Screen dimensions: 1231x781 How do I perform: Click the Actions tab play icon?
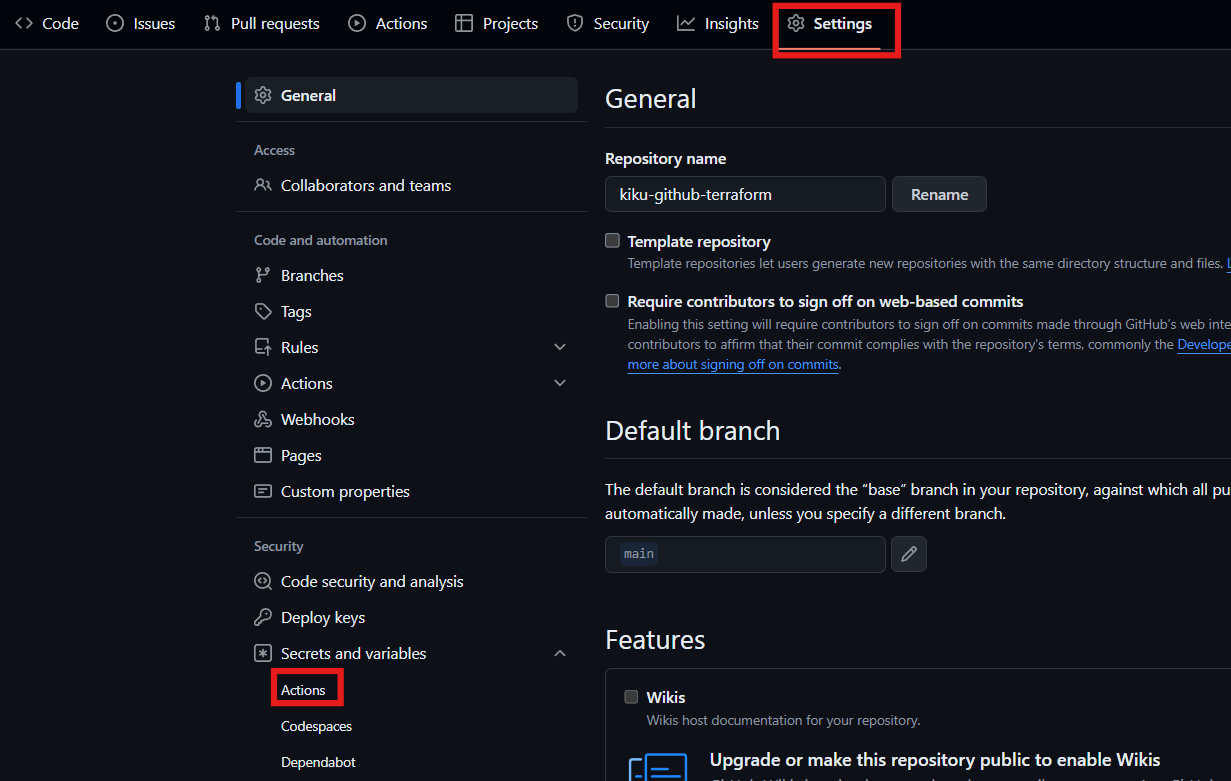point(357,23)
